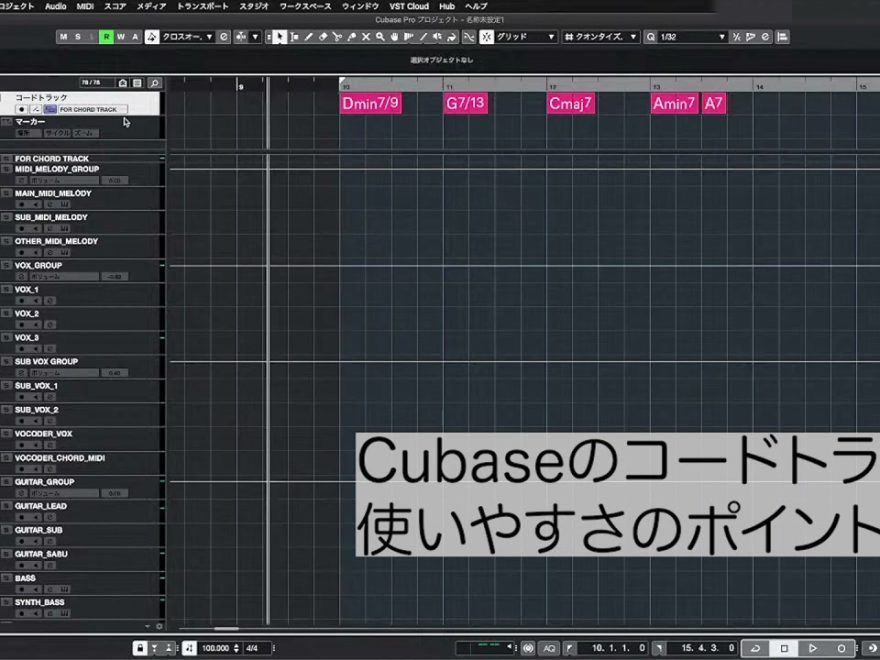Select the Range Selection tool
880x660 pixels.
click(294, 37)
